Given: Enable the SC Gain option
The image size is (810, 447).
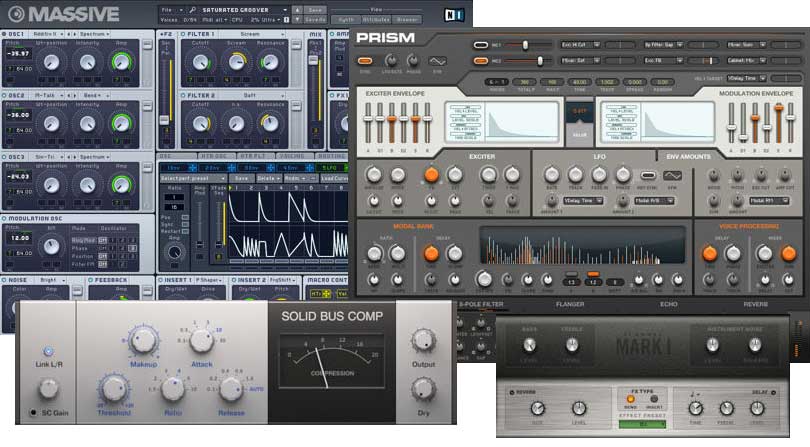Looking at the screenshot, I should [x=36, y=412].
